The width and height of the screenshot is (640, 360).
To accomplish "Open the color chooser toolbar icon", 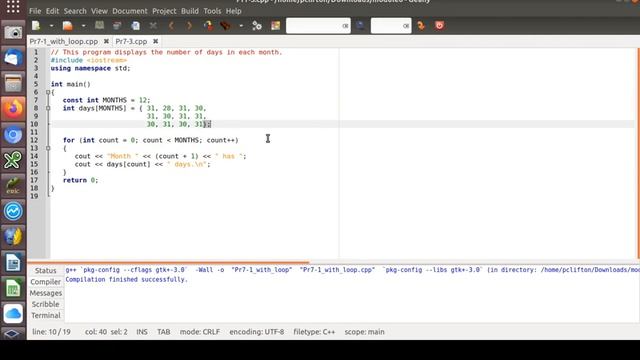I will (276, 26).
